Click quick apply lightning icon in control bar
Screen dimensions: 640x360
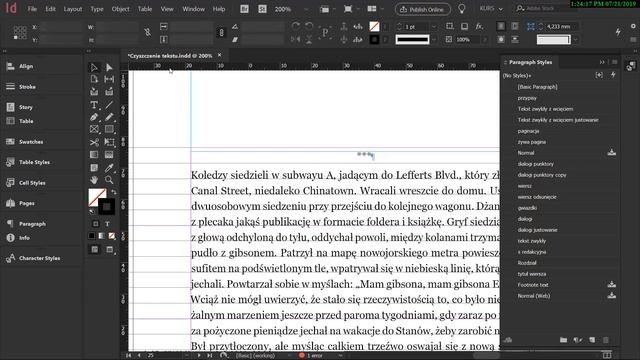[618, 32]
